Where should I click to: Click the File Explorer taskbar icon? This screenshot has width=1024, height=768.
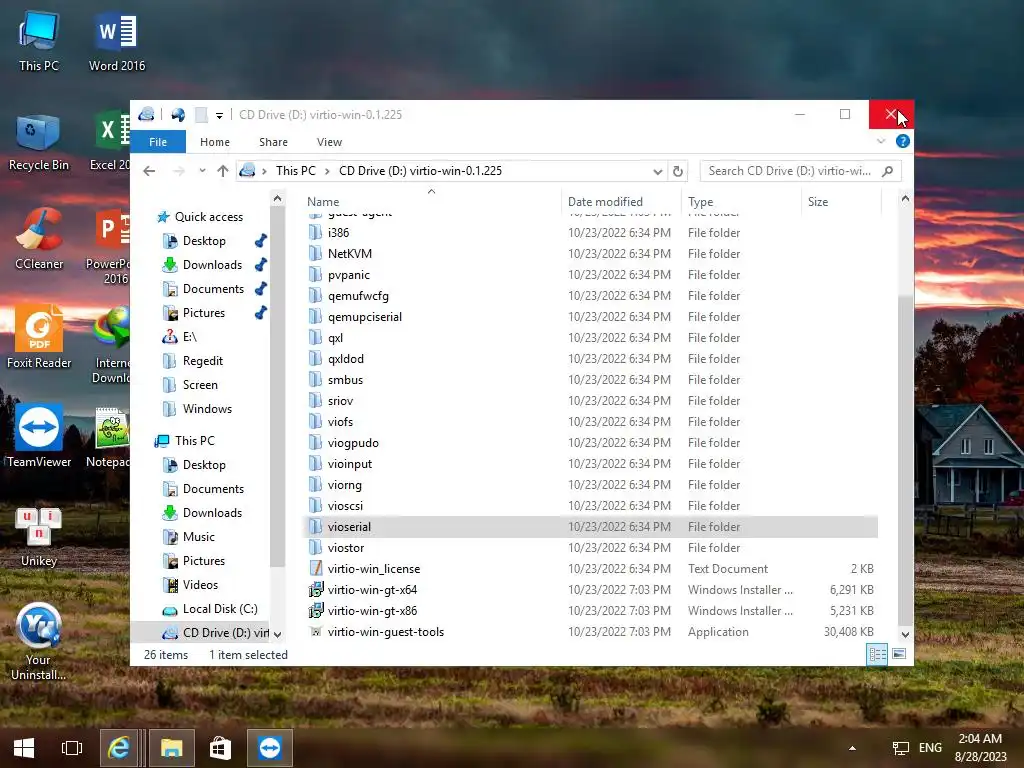[172, 748]
